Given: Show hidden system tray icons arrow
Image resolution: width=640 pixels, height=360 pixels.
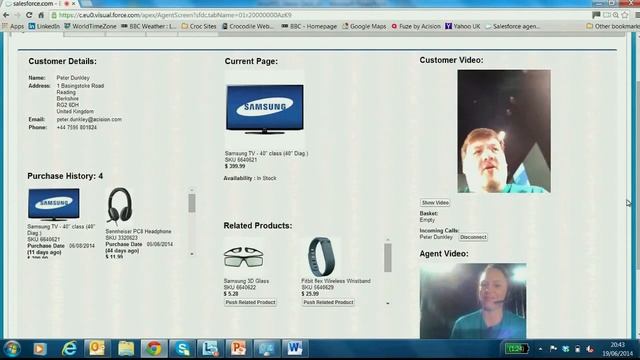Looking at the screenshot, I should 540,349.
